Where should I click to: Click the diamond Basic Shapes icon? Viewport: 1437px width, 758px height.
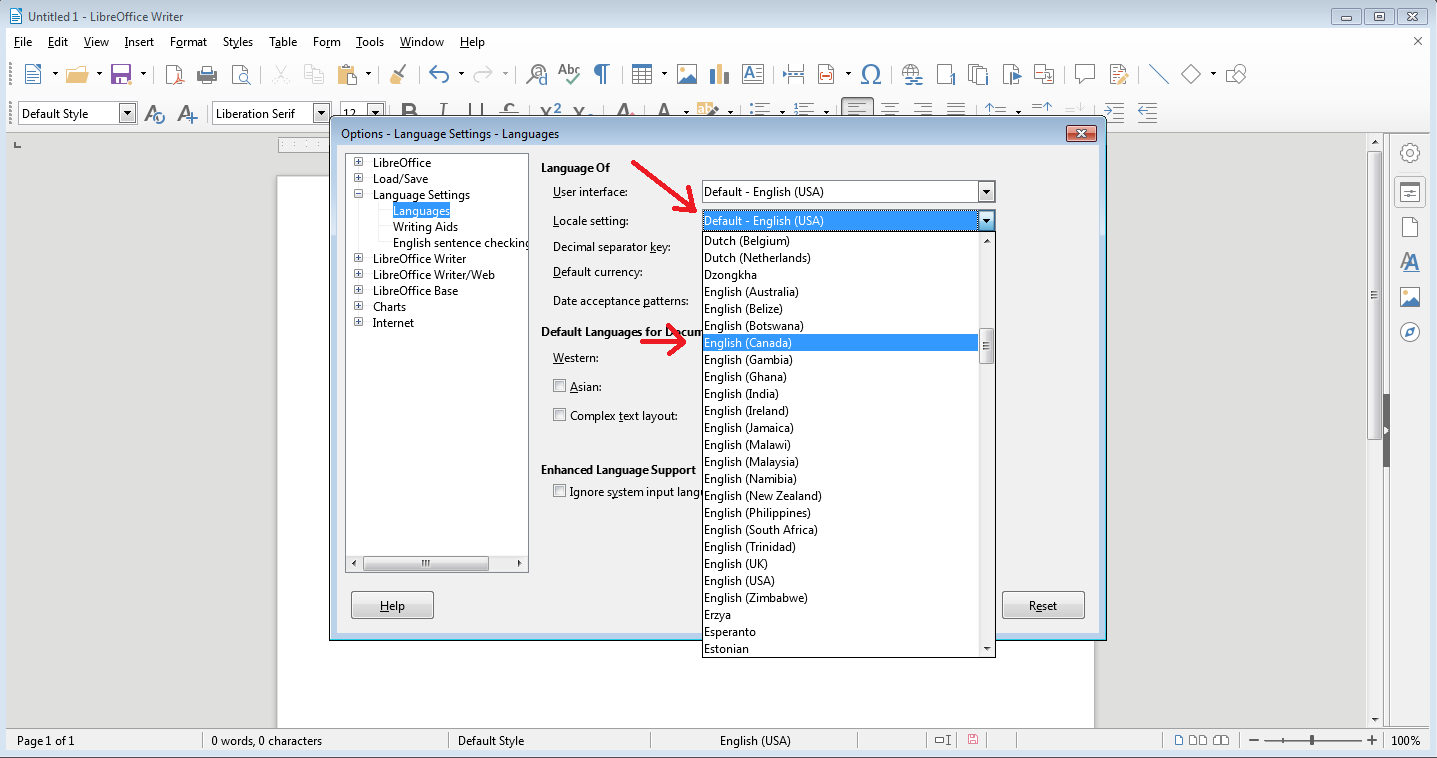(1191, 74)
